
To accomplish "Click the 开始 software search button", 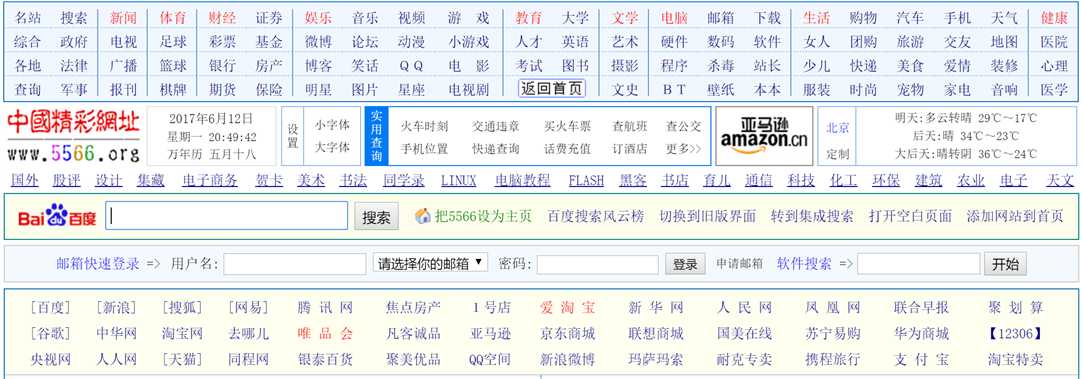I will coord(1005,264).
